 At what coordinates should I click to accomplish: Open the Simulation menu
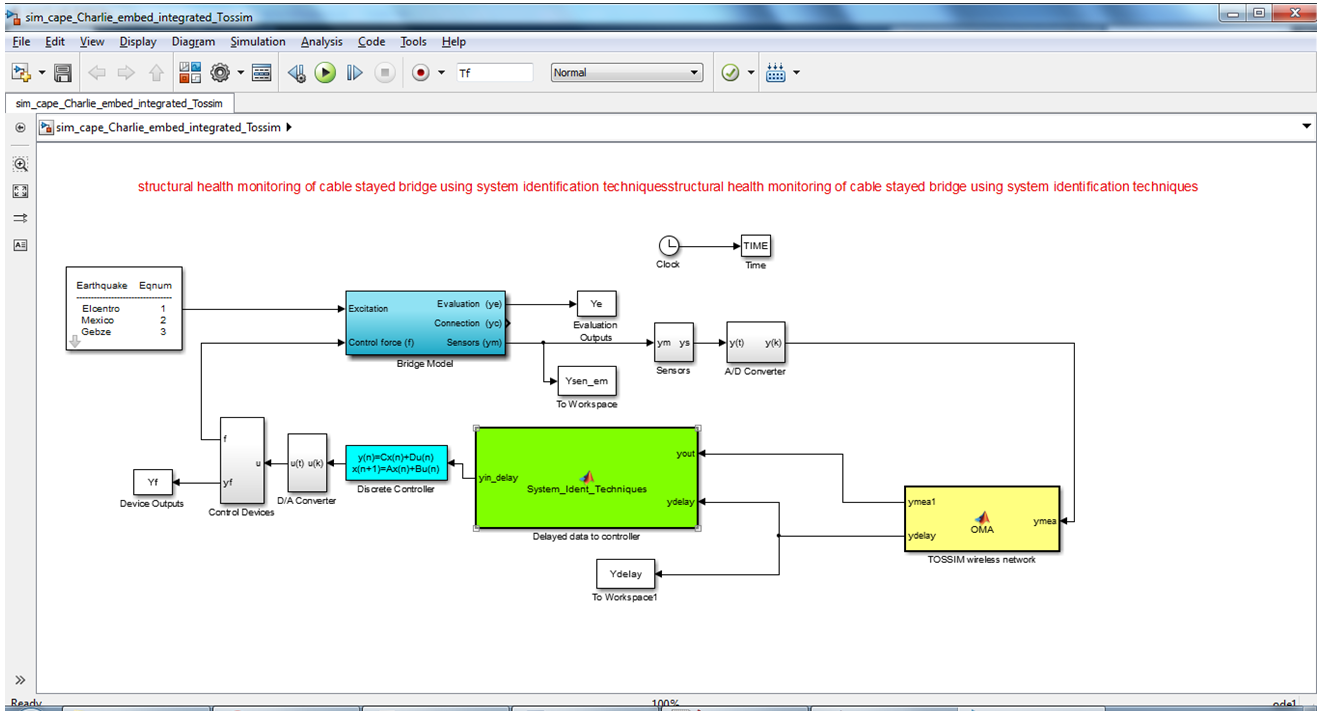tap(258, 42)
